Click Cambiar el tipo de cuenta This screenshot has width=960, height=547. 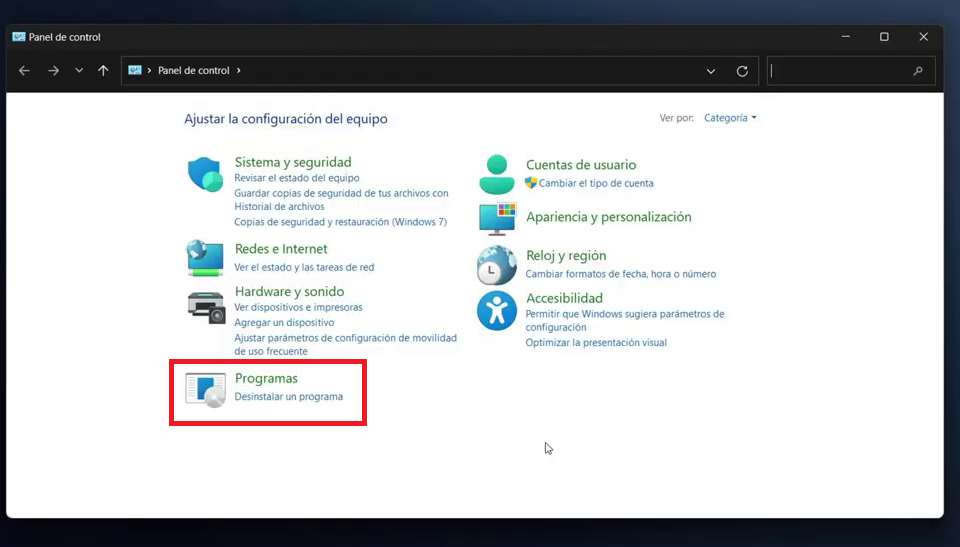click(596, 183)
